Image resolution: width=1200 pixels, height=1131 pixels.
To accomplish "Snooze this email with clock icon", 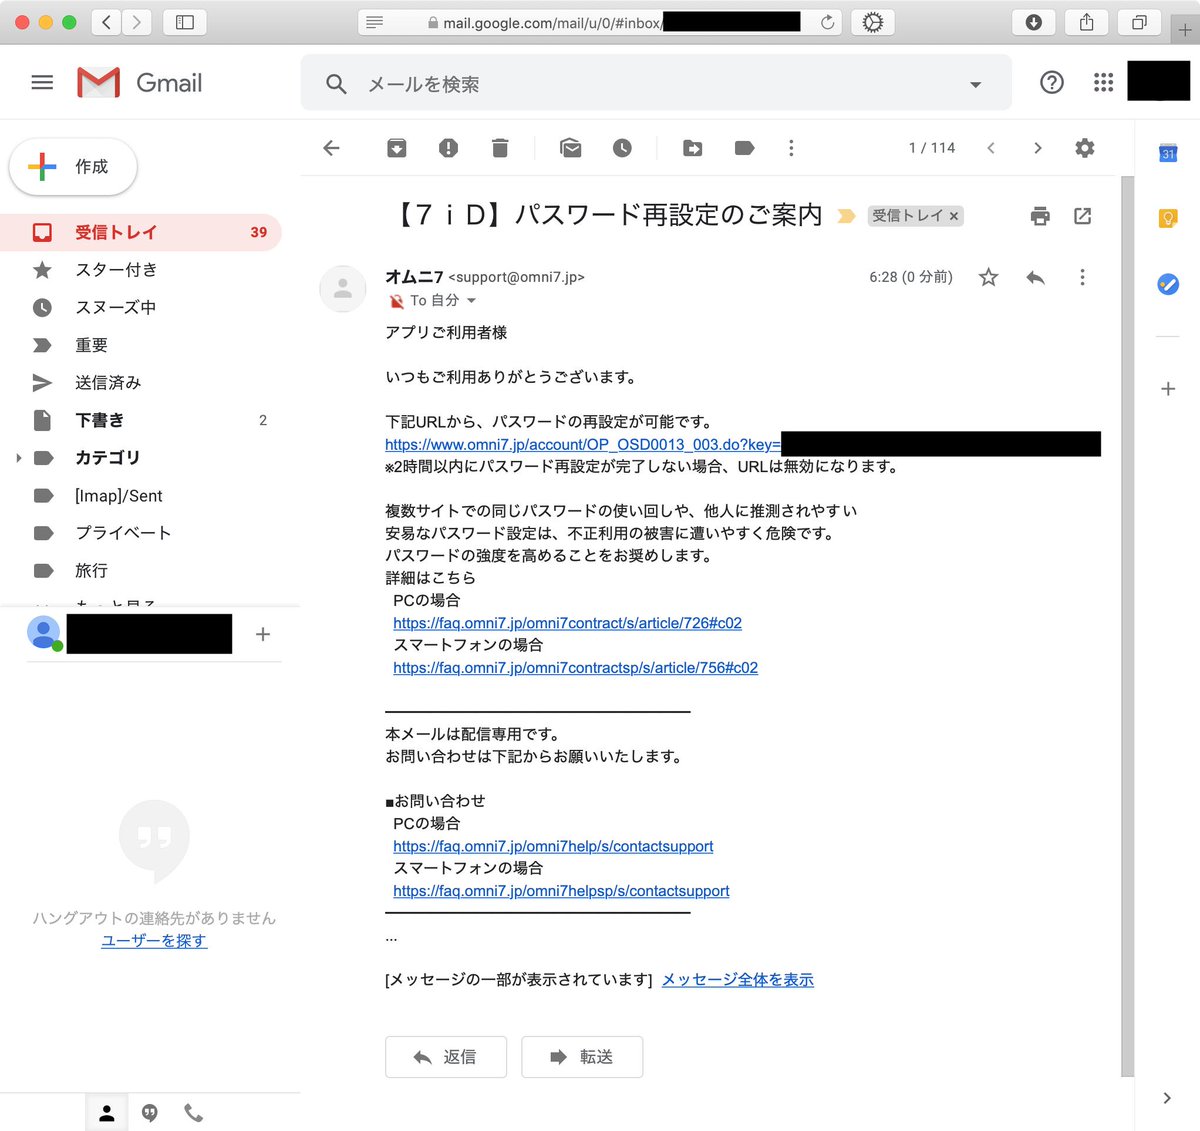I will (622, 148).
